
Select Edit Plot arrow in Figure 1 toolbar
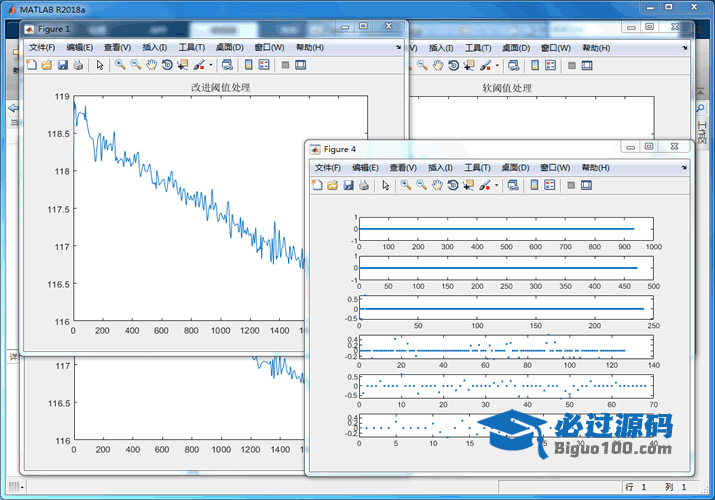coord(100,65)
